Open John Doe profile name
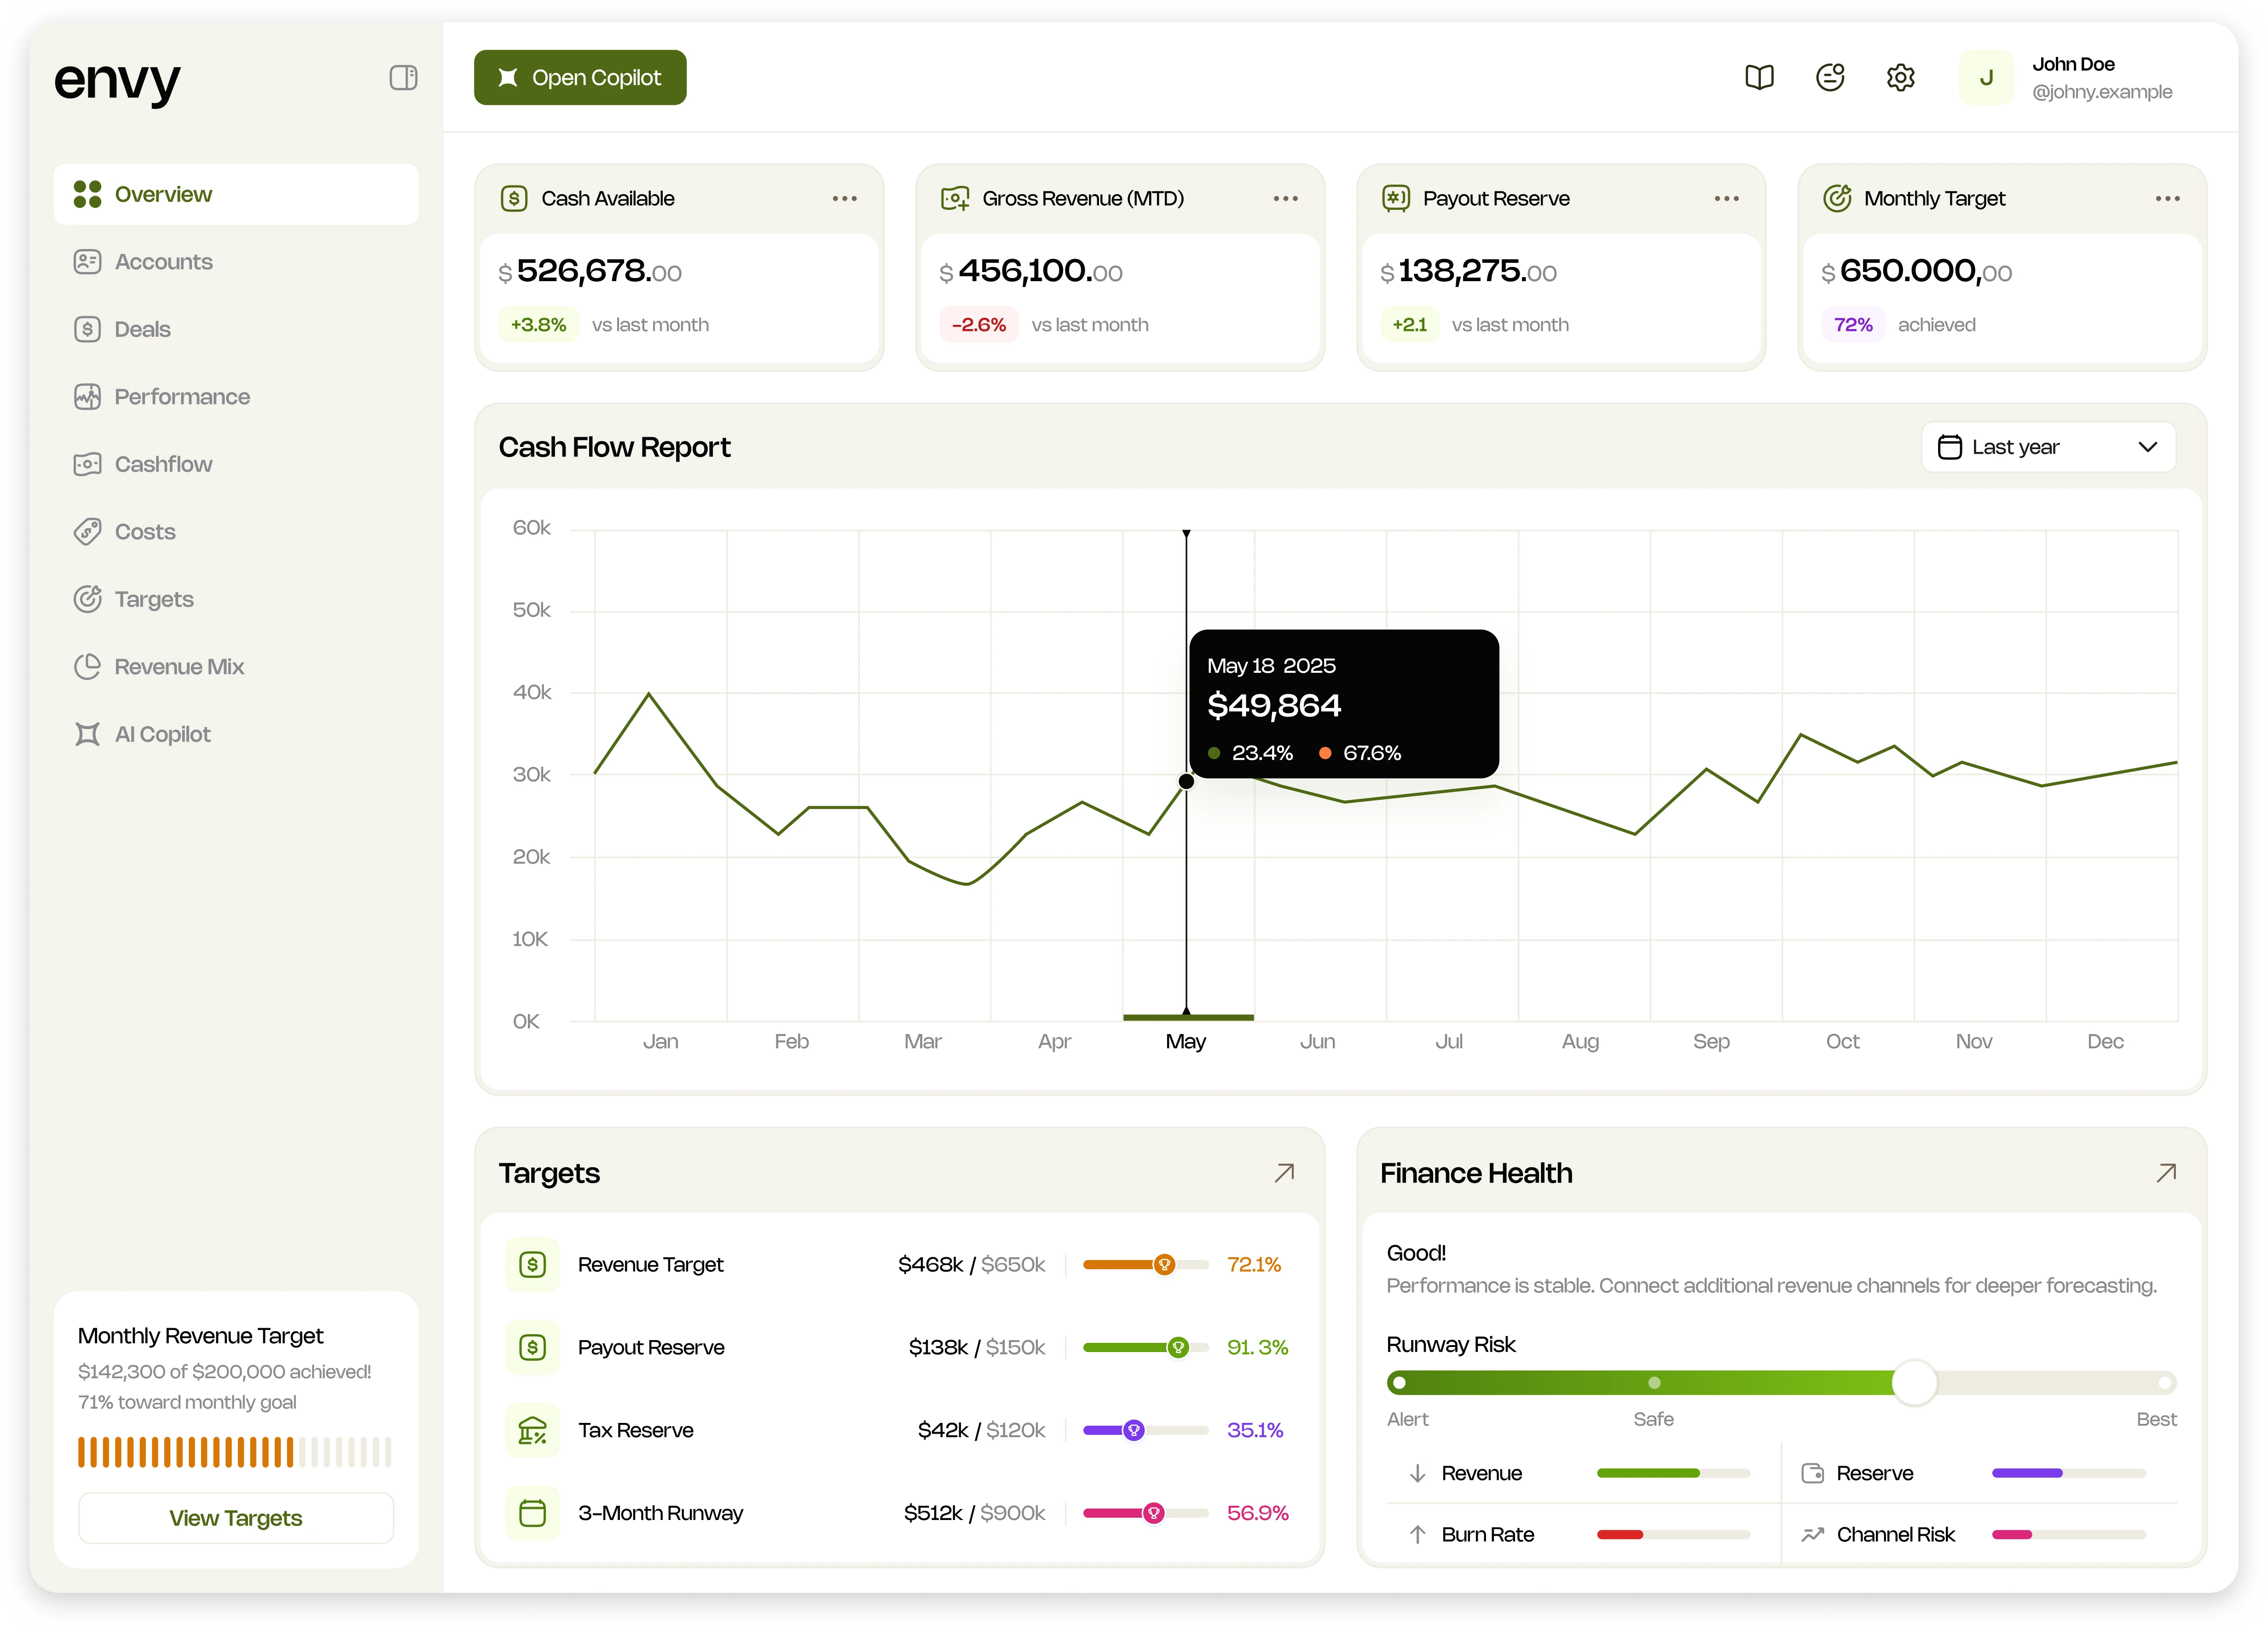 (x=2073, y=64)
